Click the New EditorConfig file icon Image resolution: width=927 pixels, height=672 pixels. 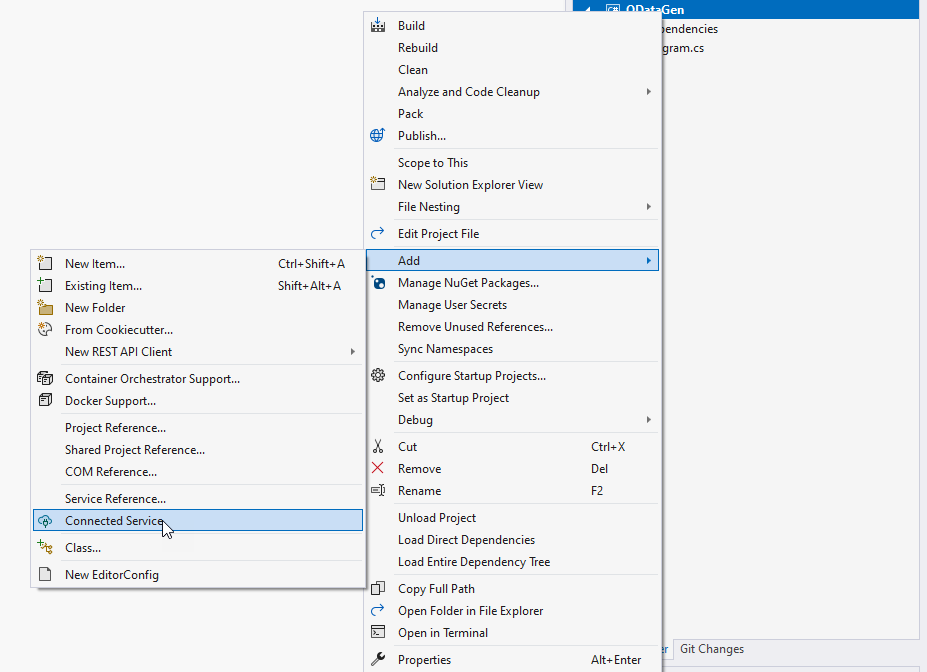pos(45,574)
